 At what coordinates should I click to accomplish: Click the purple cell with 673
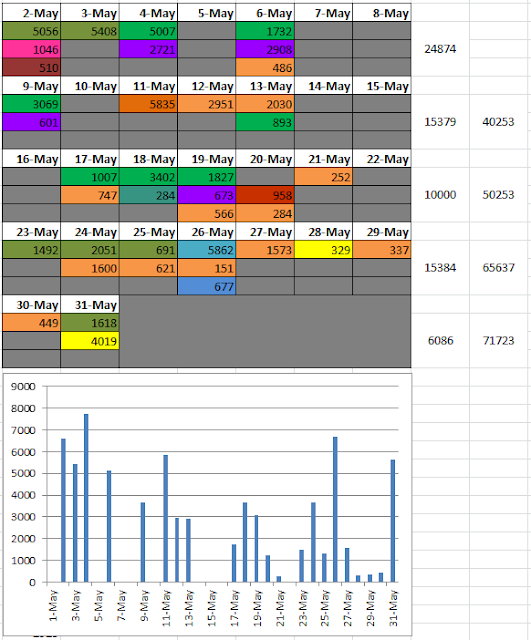[x=207, y=196]
